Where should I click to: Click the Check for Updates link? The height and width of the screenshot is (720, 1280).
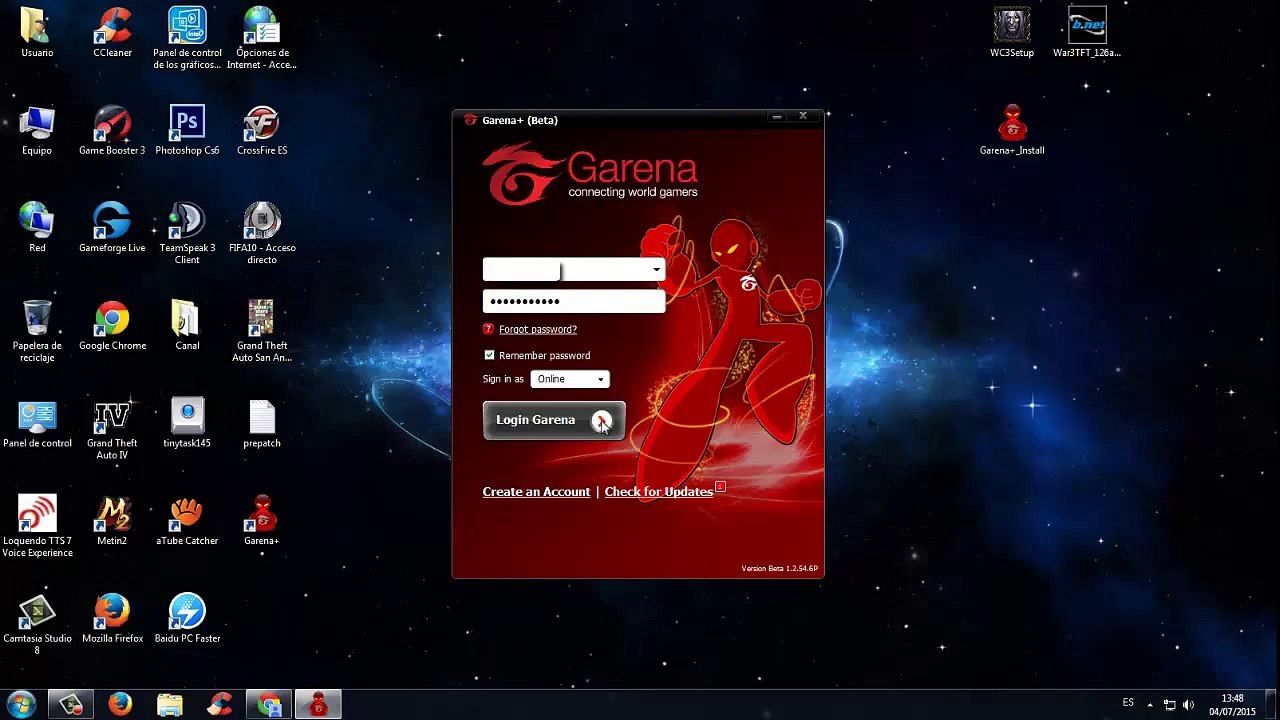659,492
